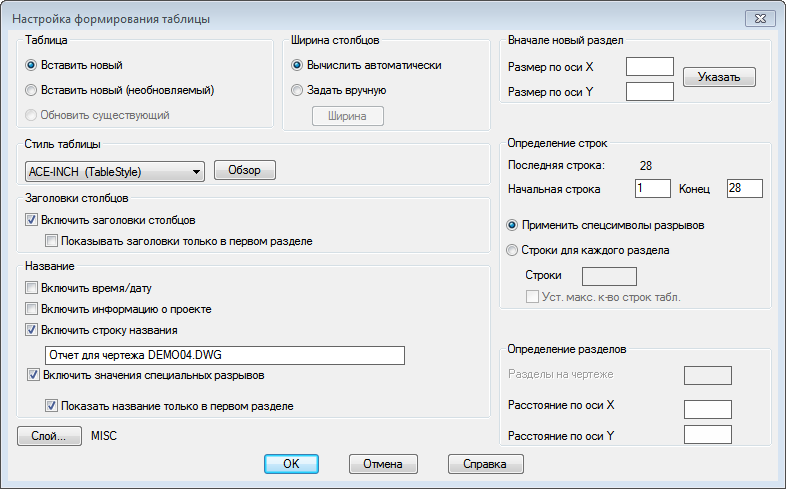
Task: Click the 'Размер по оси X' field
Action: point(649,67)
